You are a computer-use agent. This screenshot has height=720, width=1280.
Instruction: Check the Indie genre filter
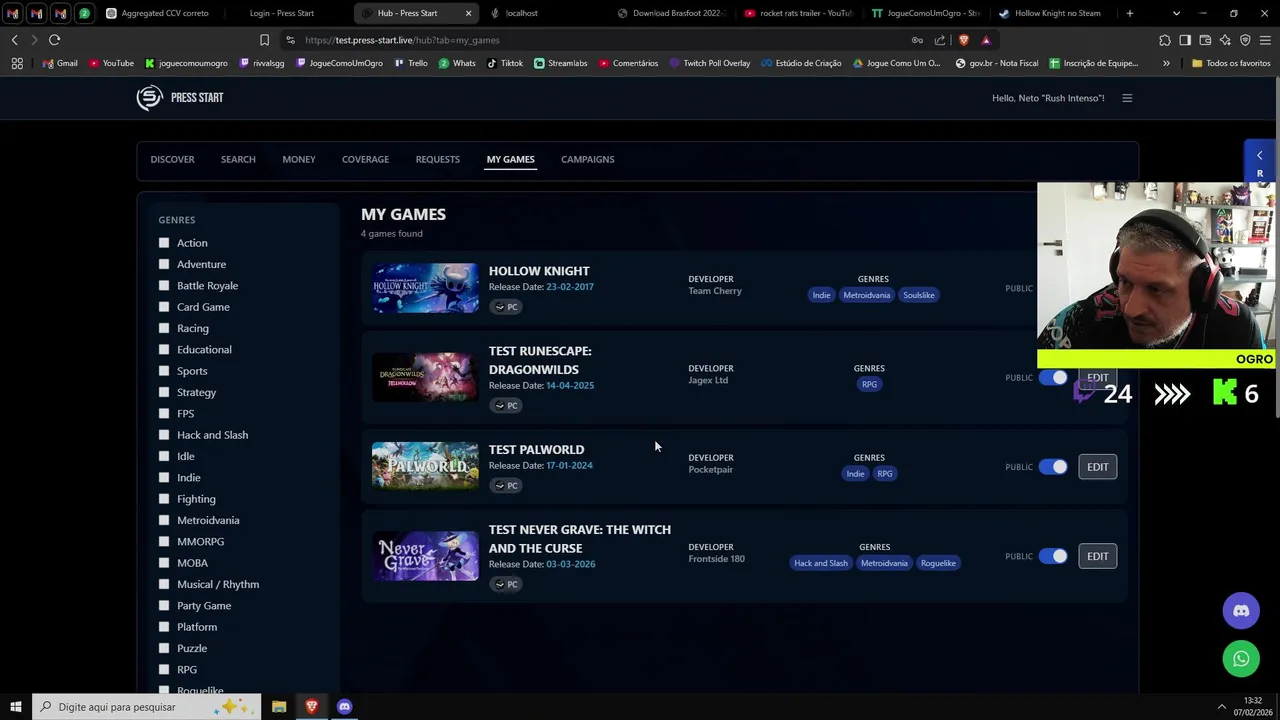[164, 478]
